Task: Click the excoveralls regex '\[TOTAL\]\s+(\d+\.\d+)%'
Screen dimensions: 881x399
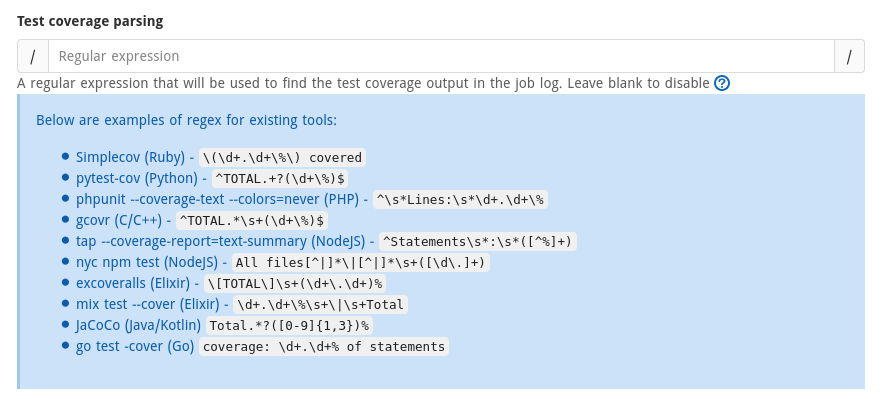Action: [x=295, y=283]
